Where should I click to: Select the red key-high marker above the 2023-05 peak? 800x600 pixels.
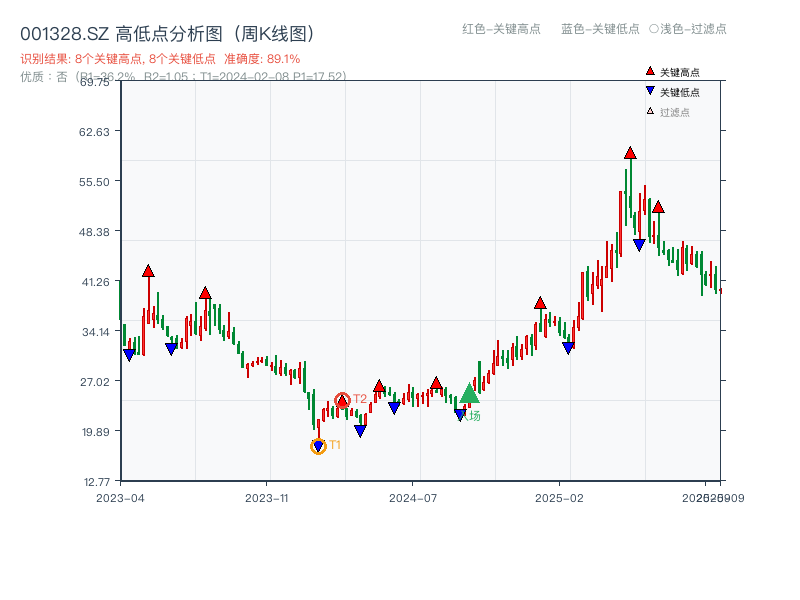(148, 270)
